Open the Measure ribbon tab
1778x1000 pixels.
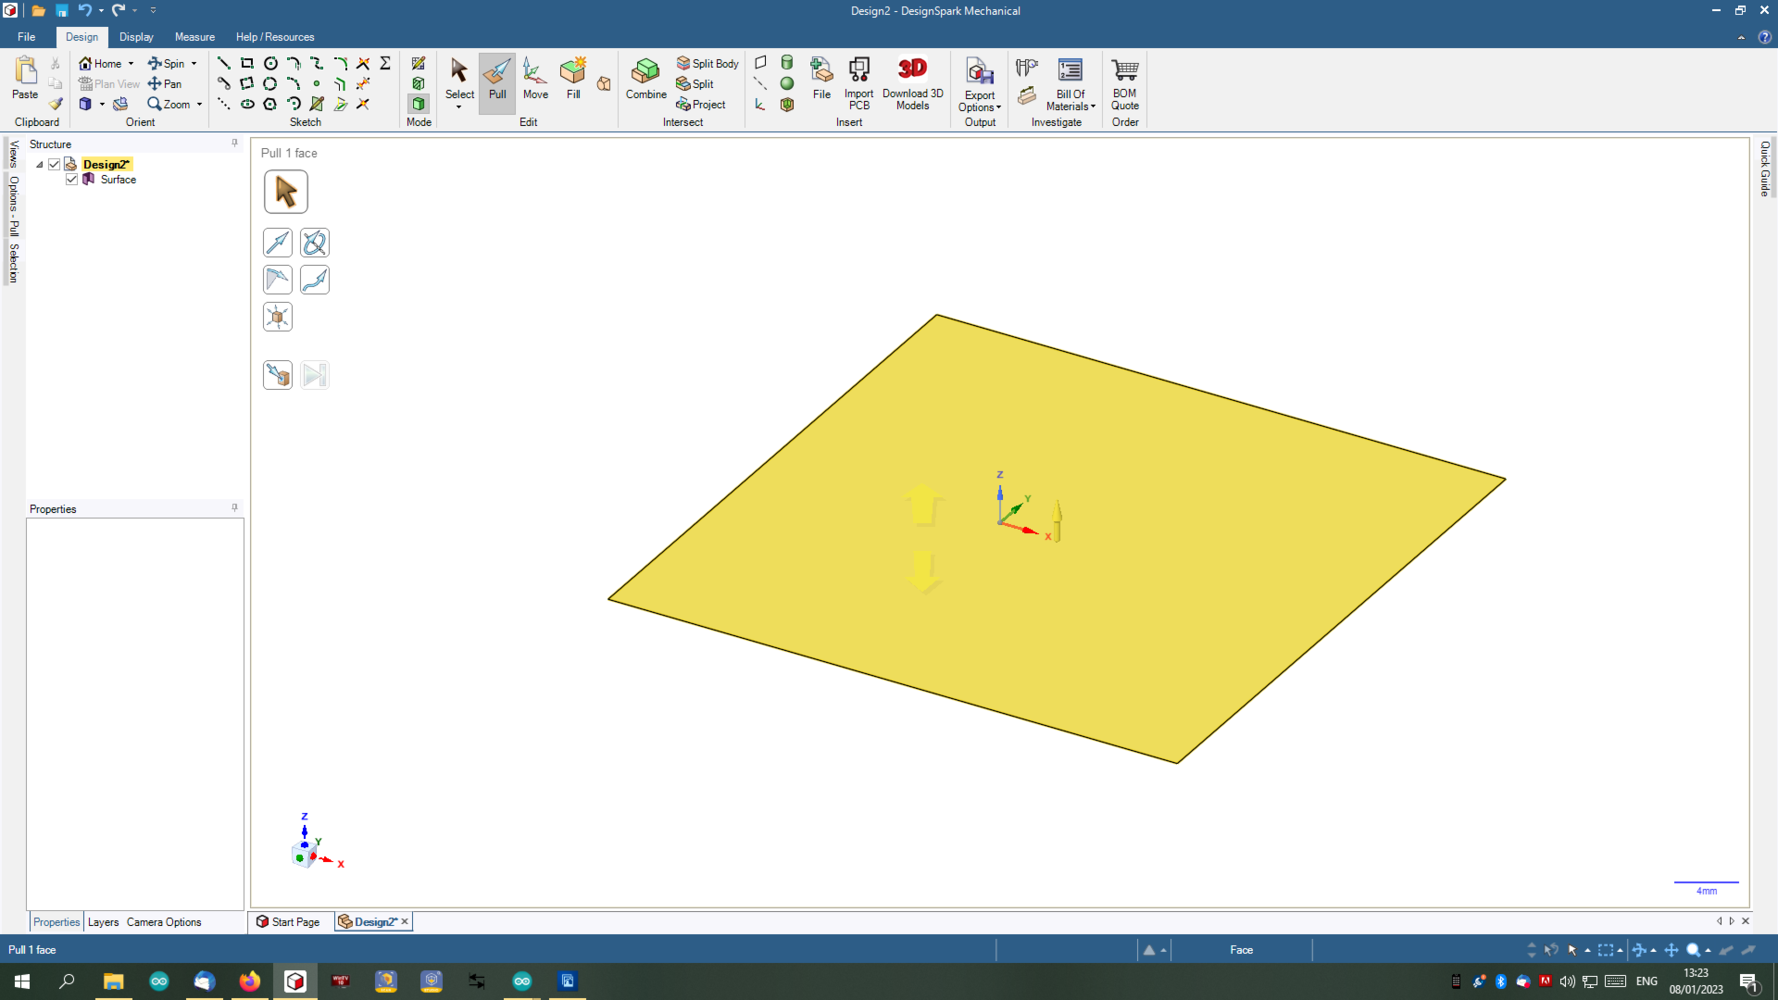click(x=194, y=37)
